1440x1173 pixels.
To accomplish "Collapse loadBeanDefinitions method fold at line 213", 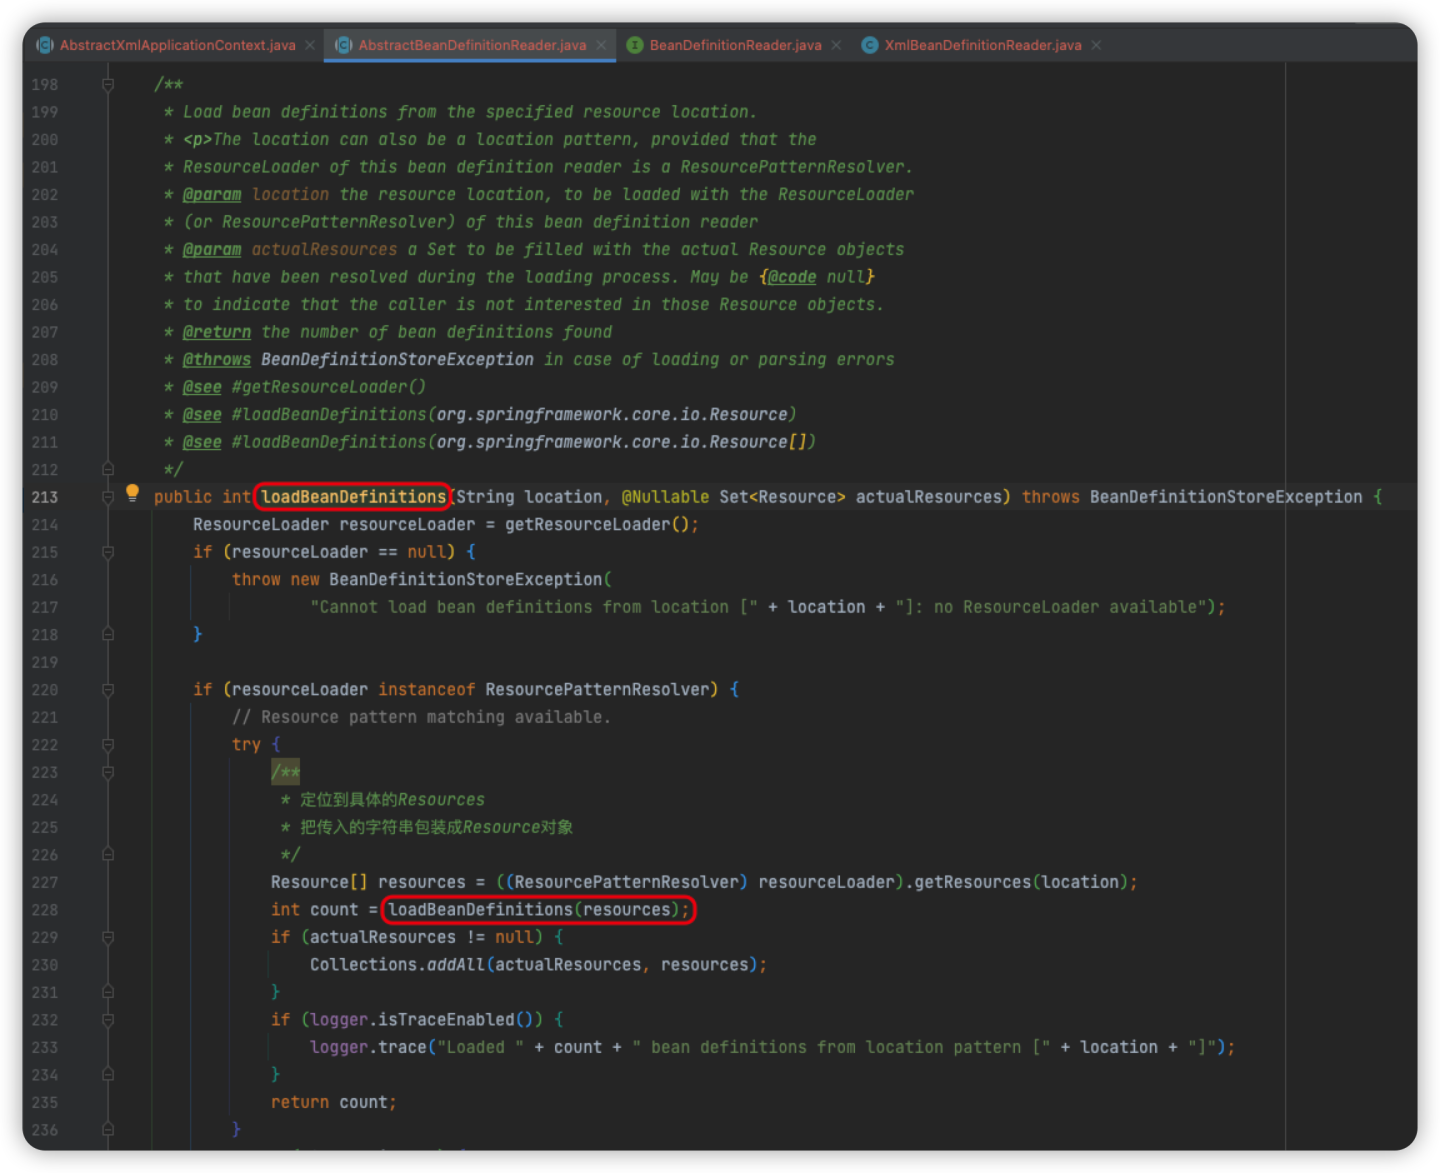I will tap(108, 497).
